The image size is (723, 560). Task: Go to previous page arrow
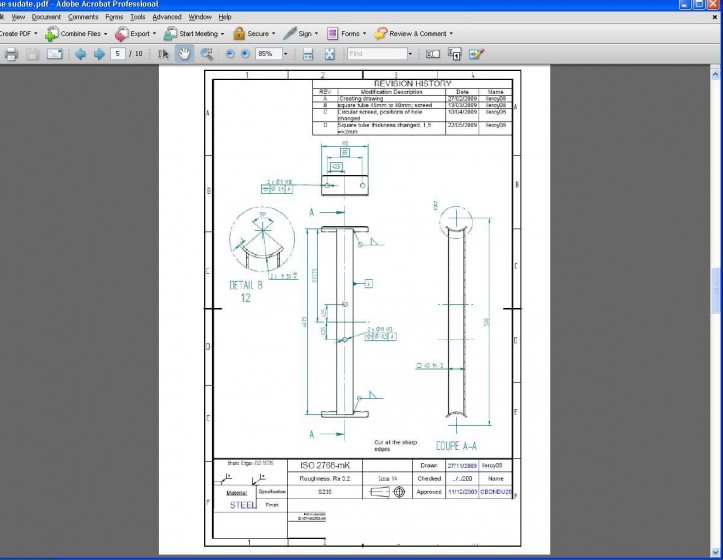coord(81,54)
